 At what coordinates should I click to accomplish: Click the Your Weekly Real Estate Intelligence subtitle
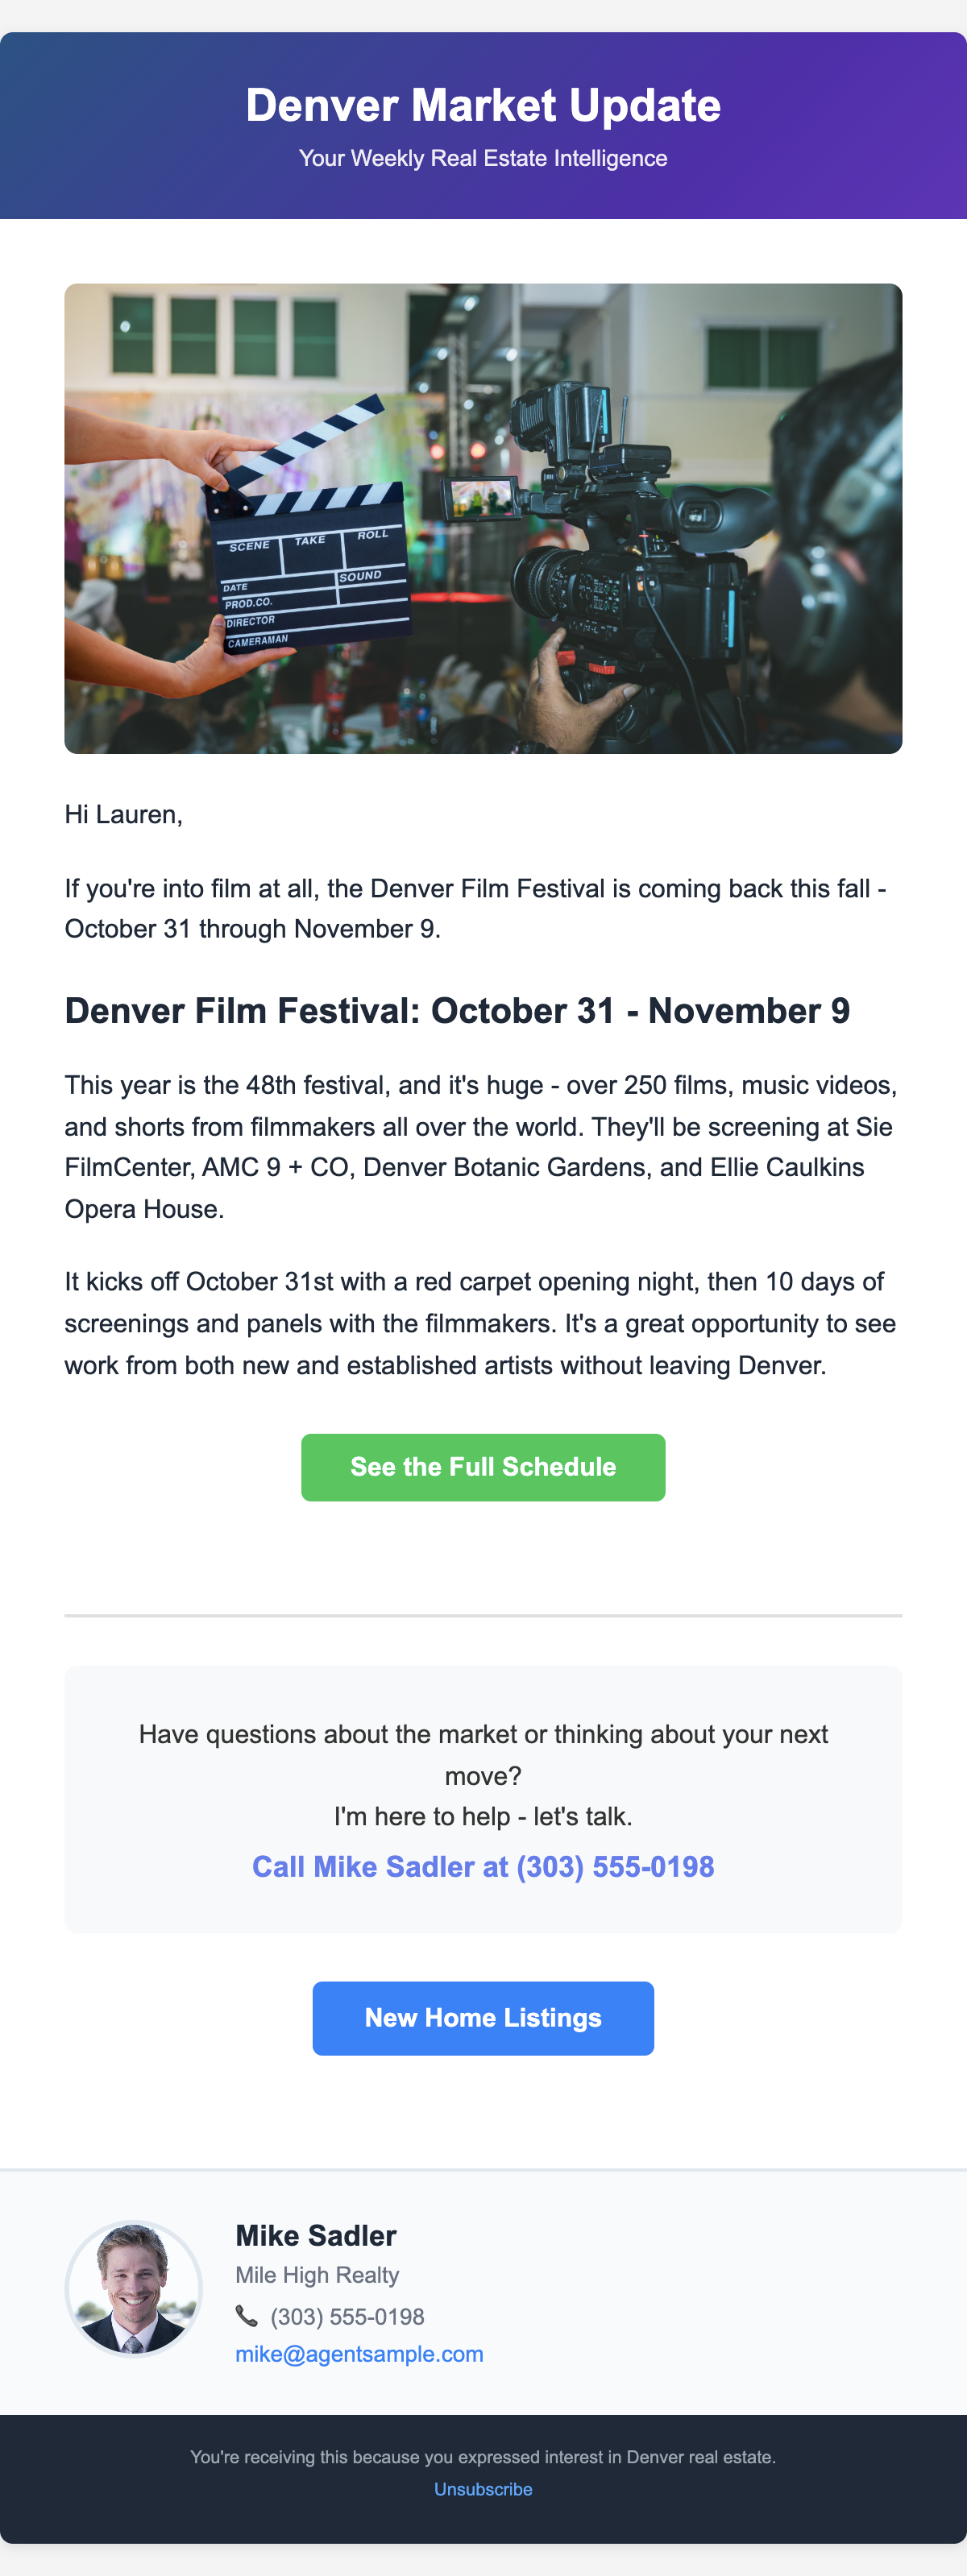click(x=483, y=158)
